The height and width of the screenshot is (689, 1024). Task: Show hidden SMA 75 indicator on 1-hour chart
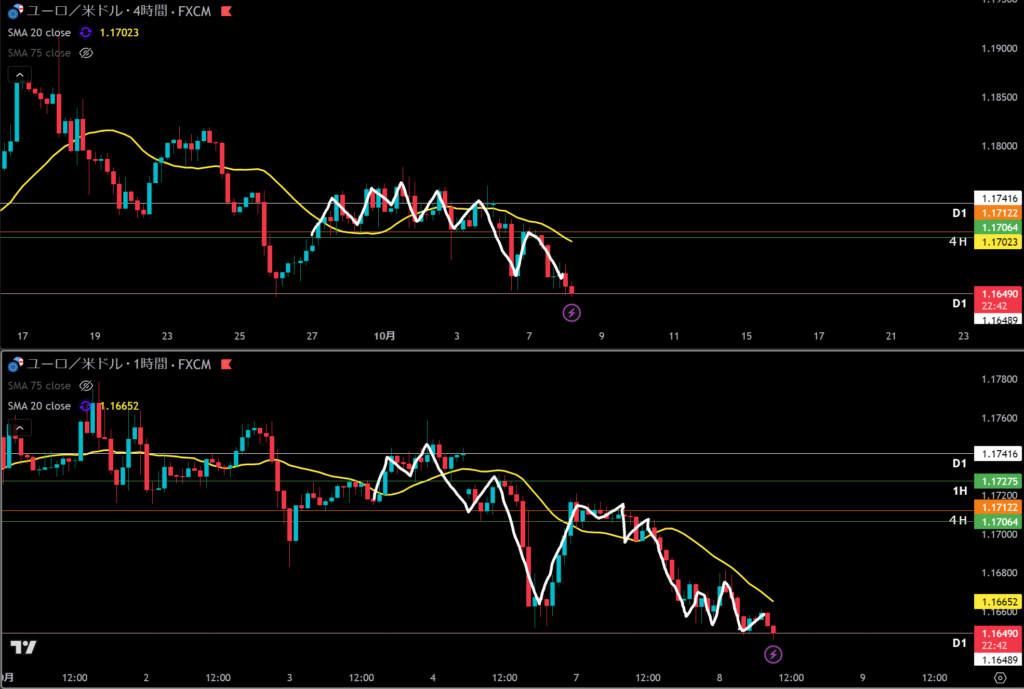(x=86, y=385)
